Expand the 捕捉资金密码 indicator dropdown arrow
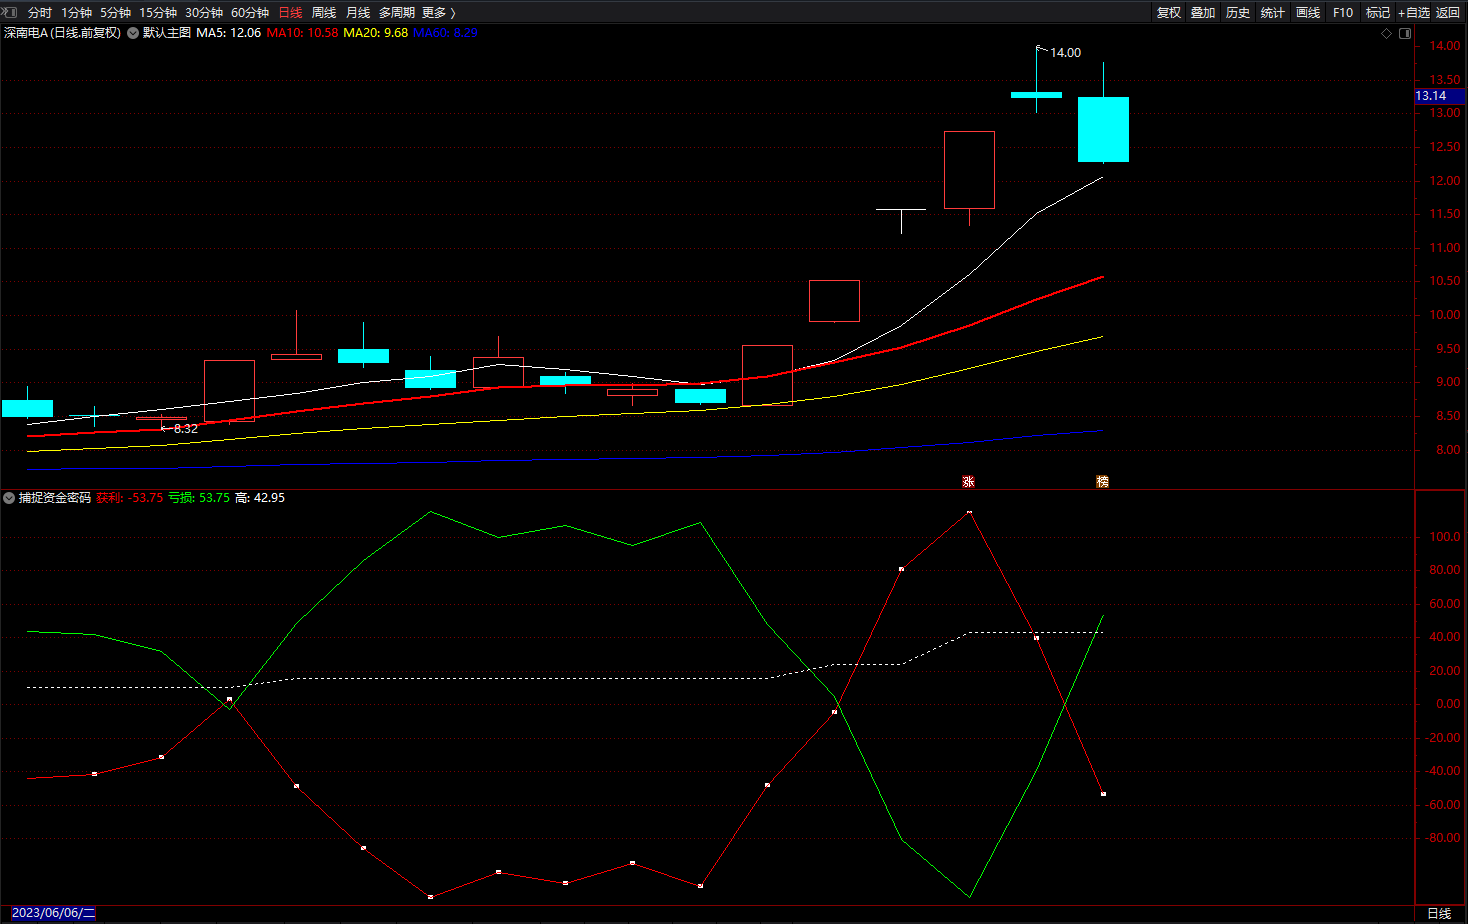This screenshot has width=1468, height=924. tap(9, 498)
